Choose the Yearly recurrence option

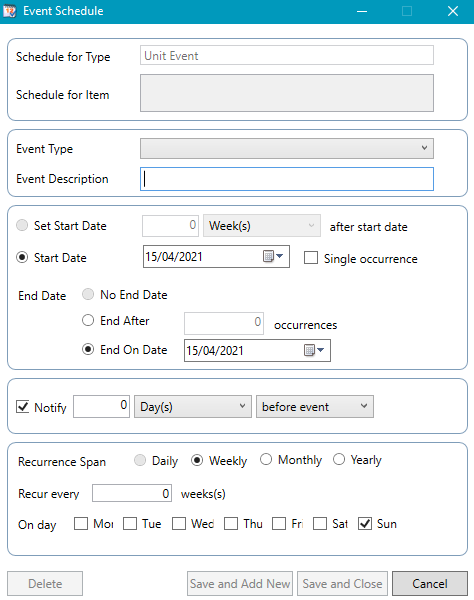coord(339,459)
